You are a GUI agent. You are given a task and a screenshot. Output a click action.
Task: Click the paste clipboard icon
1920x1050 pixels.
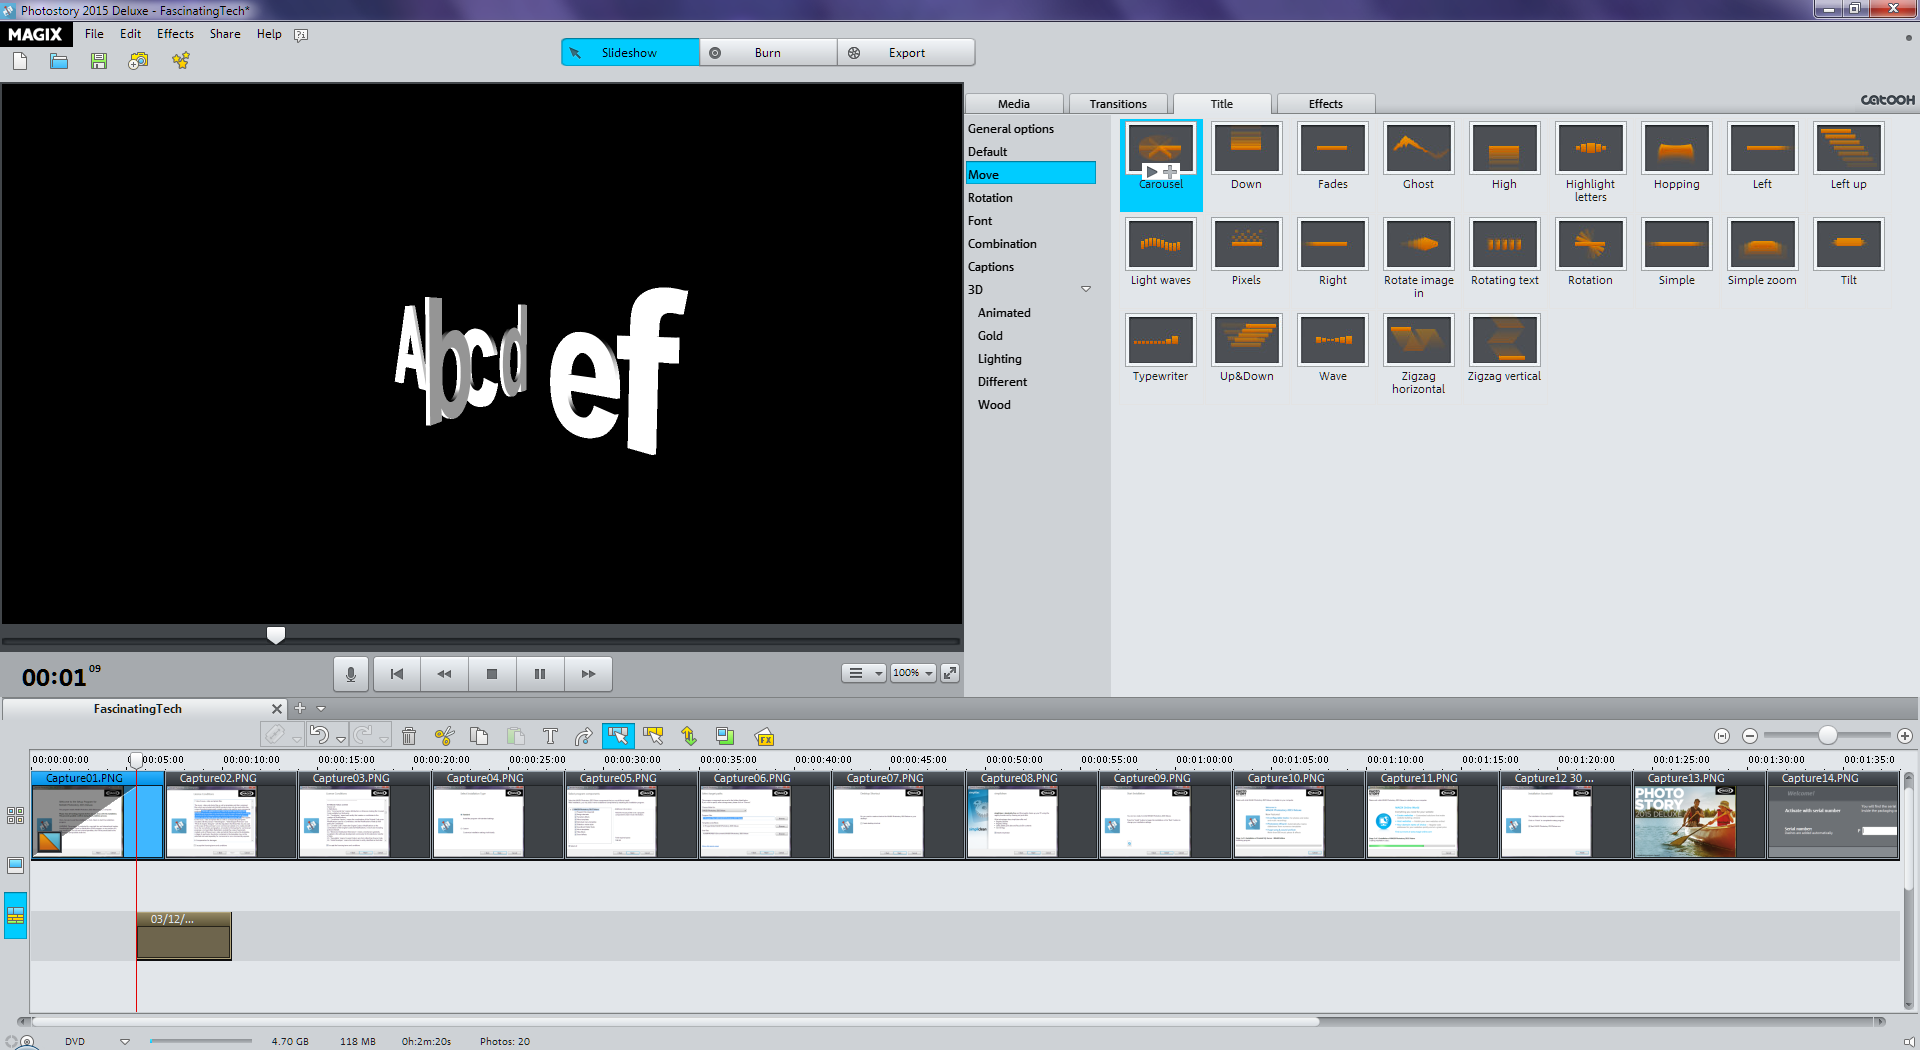(515, 736)
